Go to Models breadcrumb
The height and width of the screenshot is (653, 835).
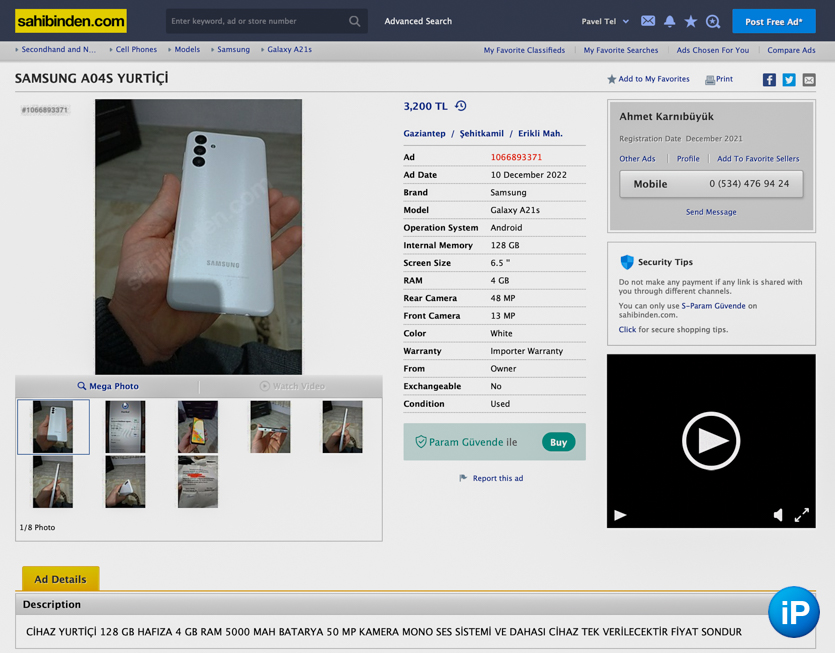click(187, 50)
